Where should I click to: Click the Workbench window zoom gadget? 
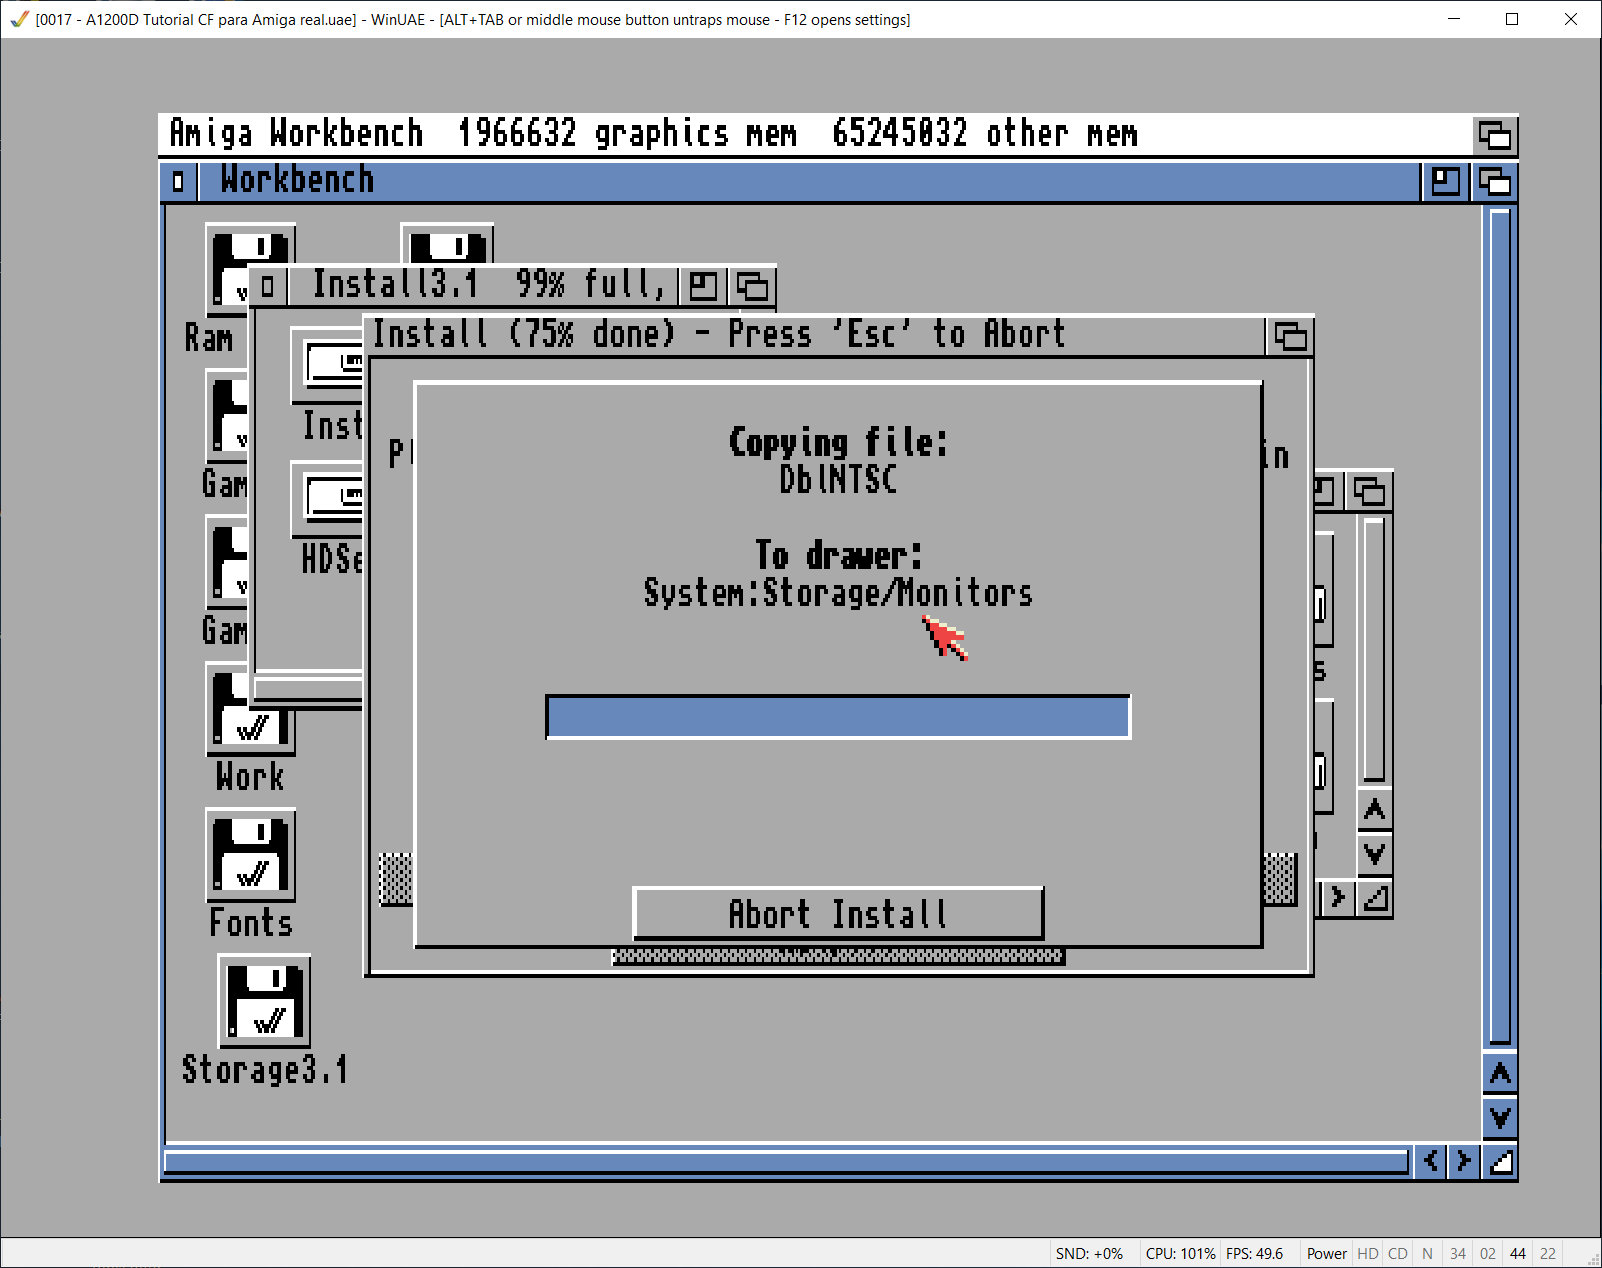click(x=1446, y=181)
